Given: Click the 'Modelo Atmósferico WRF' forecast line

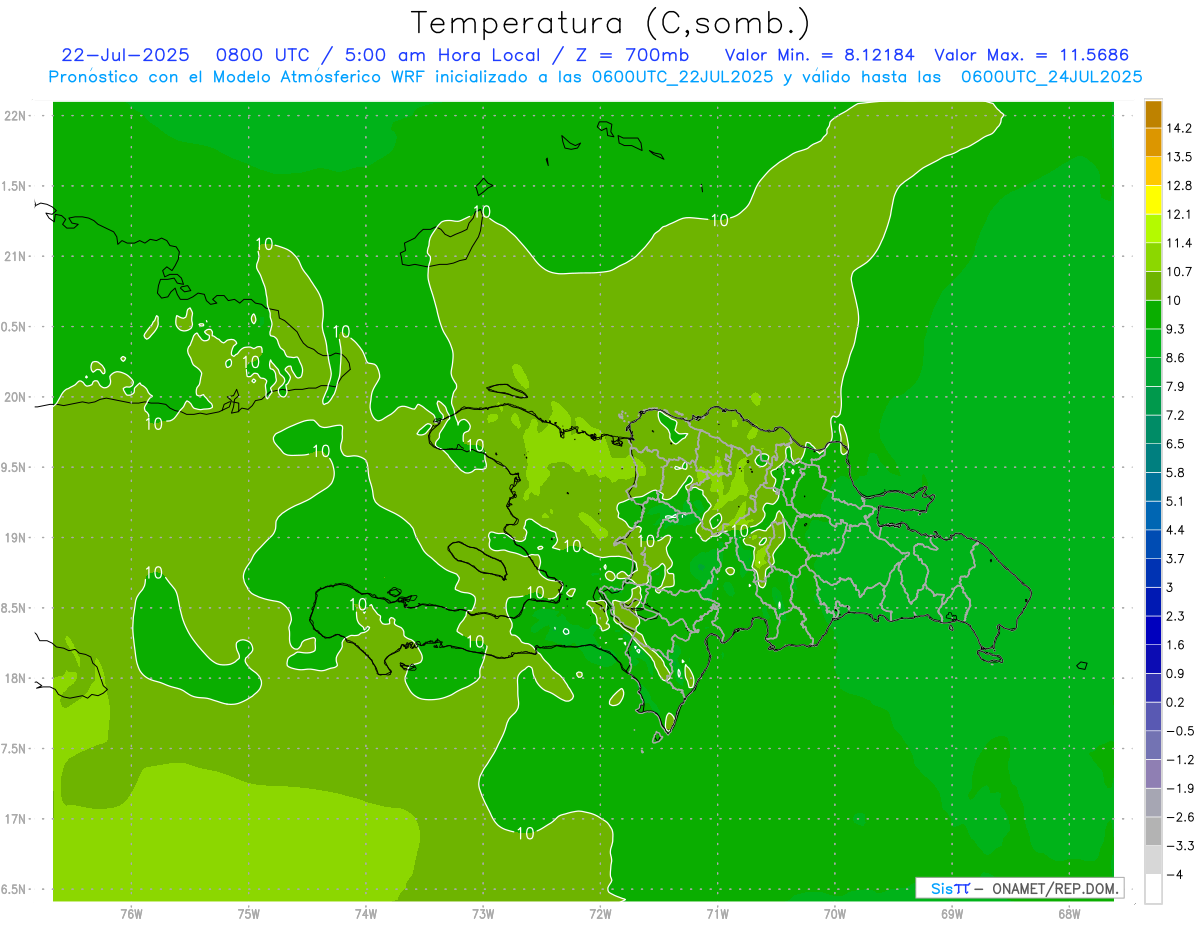Looking at the screenshot, I should [x=596, y=77].
